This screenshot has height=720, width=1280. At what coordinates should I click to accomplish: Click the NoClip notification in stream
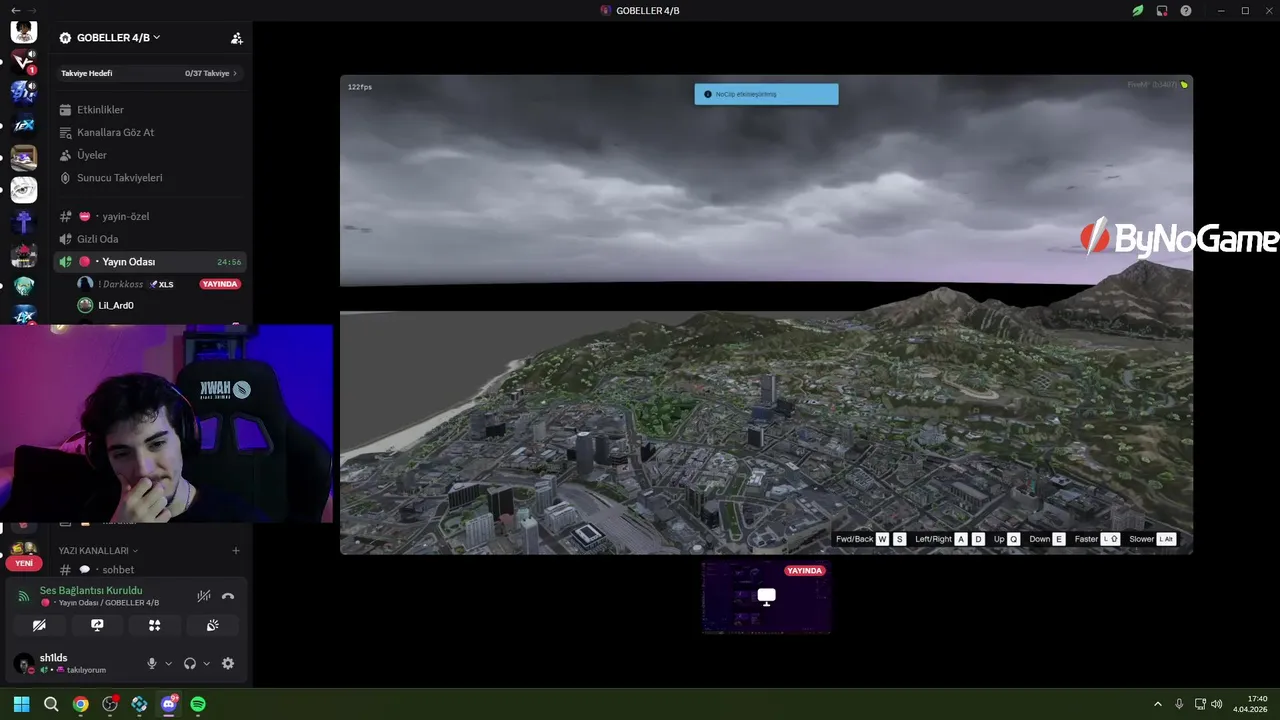[766, 94]
